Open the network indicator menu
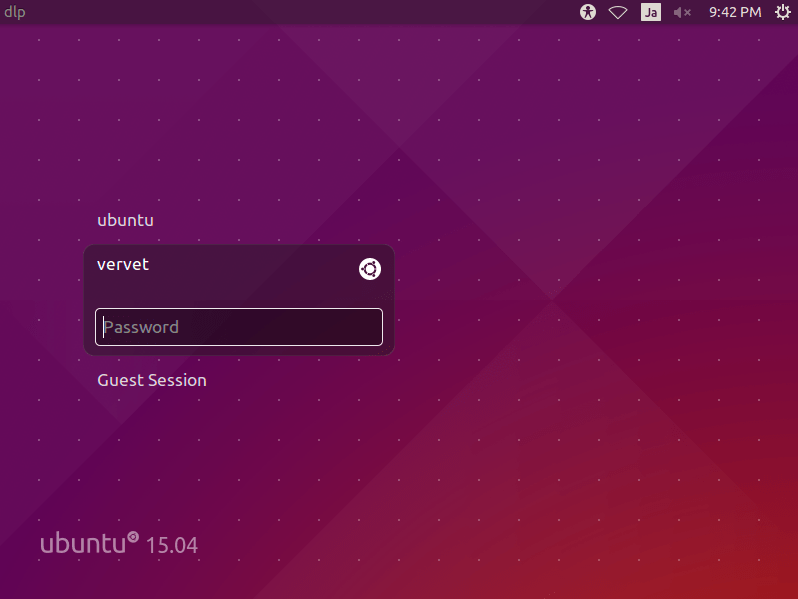 [x=618, y=12]
